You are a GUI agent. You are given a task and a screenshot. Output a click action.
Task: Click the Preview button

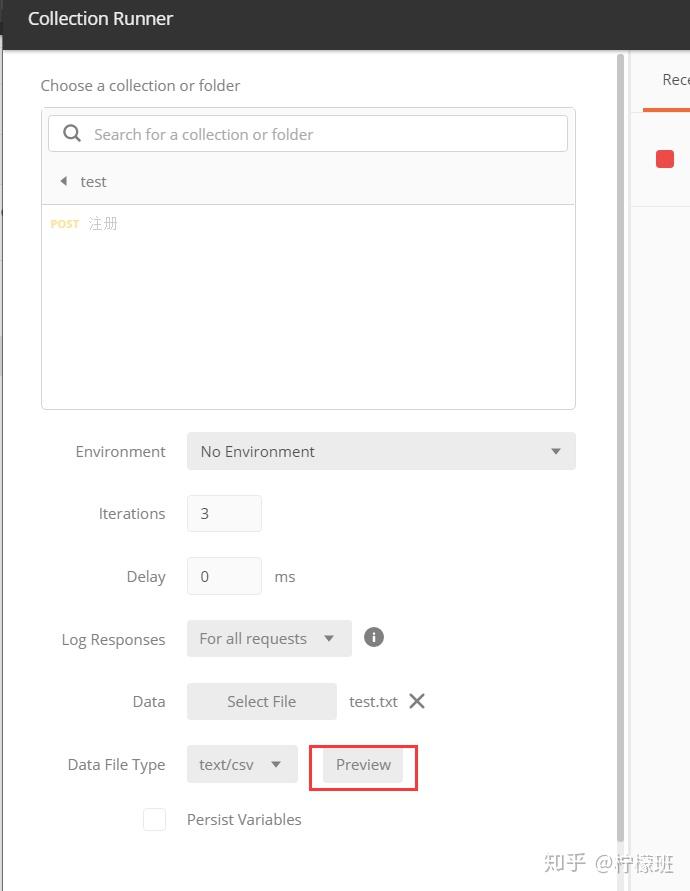click(363, 765)
